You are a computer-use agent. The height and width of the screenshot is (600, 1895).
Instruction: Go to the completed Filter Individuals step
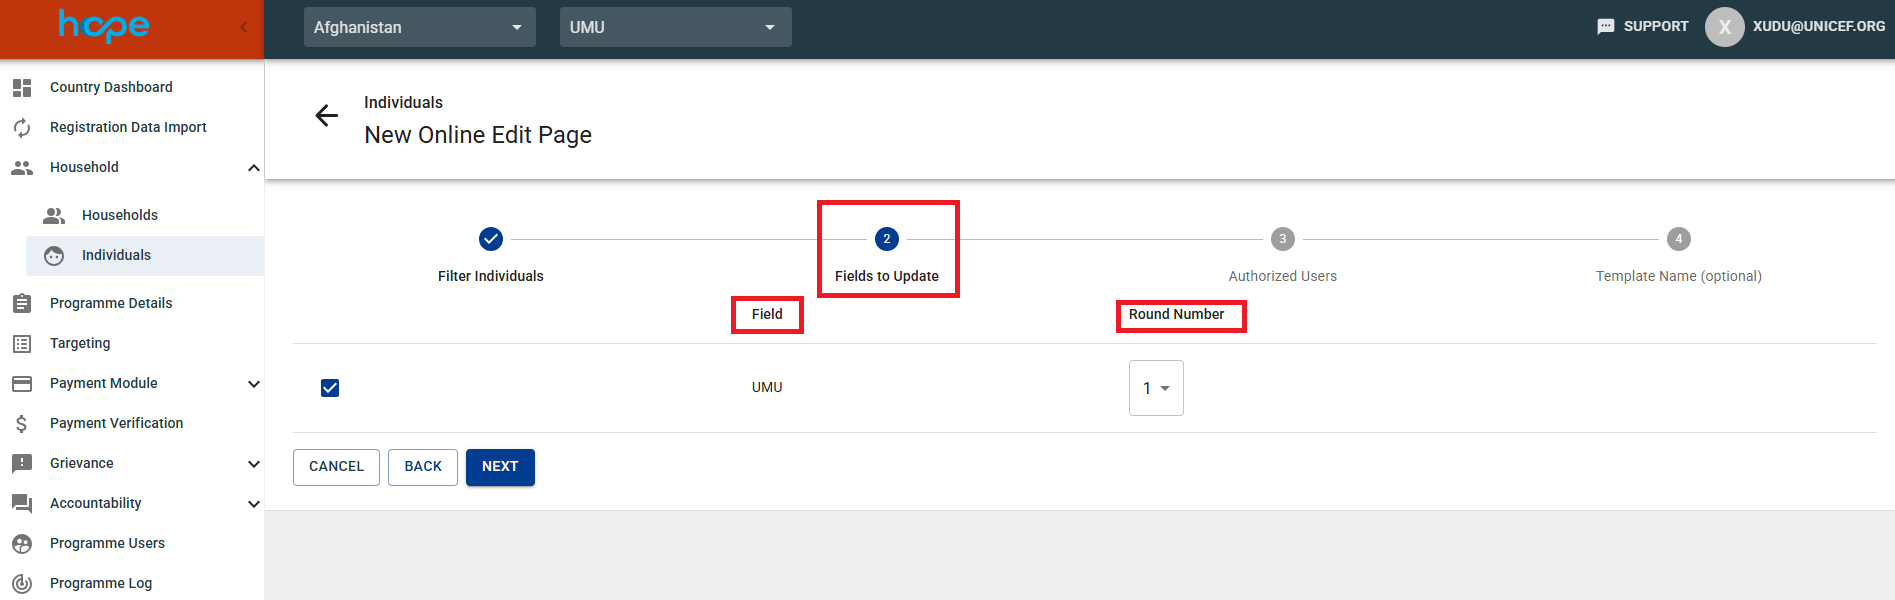click(x=490, y=240)
